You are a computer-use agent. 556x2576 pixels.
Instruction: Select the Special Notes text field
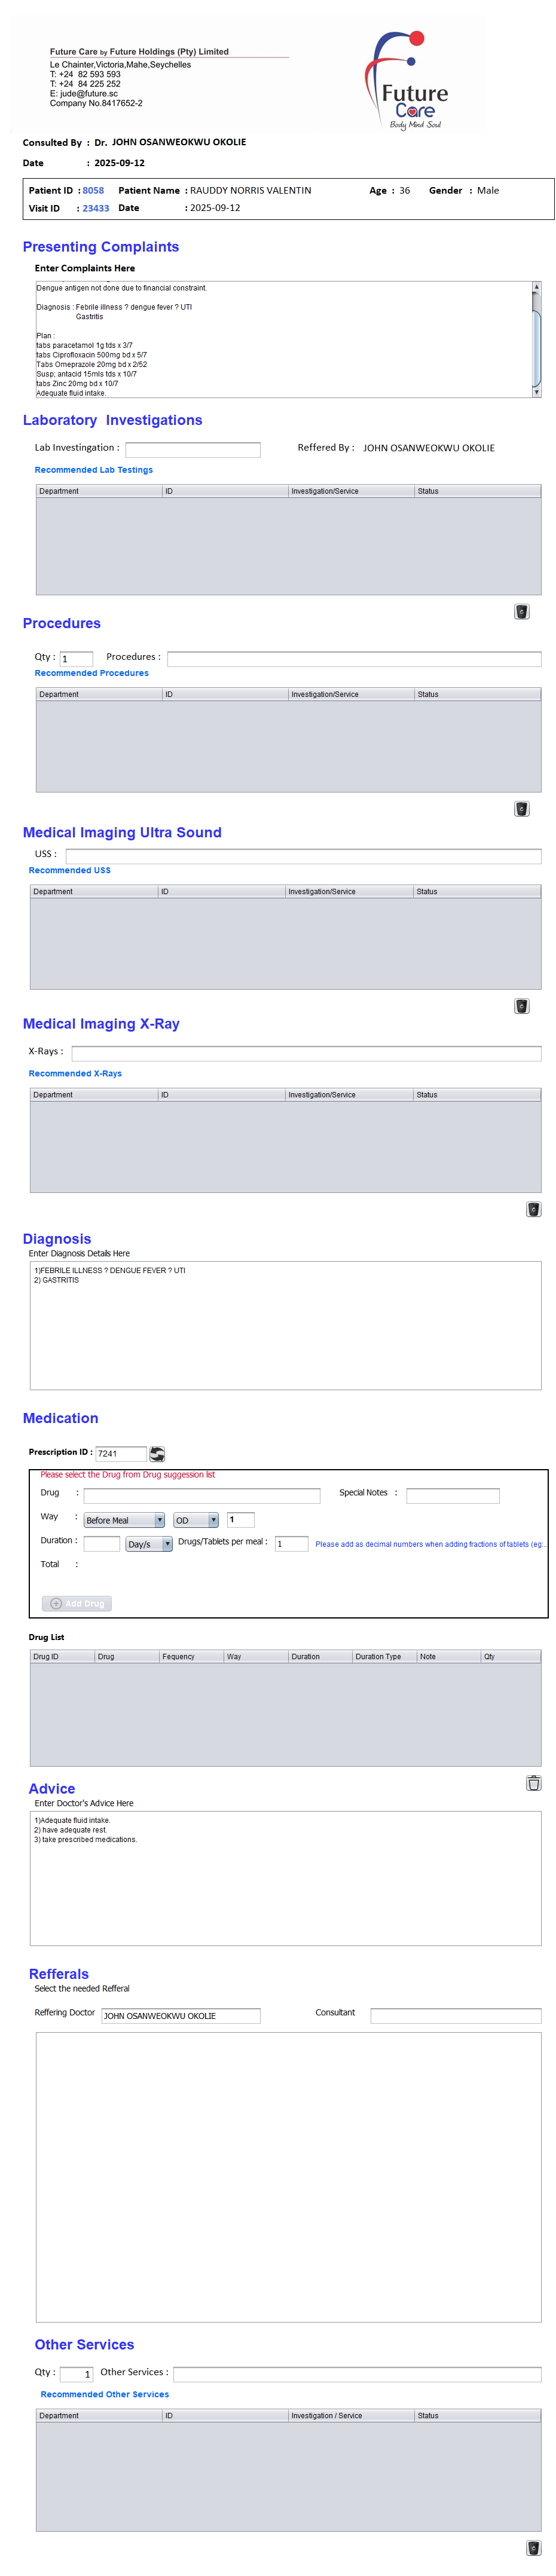[x=452, y=1495]
